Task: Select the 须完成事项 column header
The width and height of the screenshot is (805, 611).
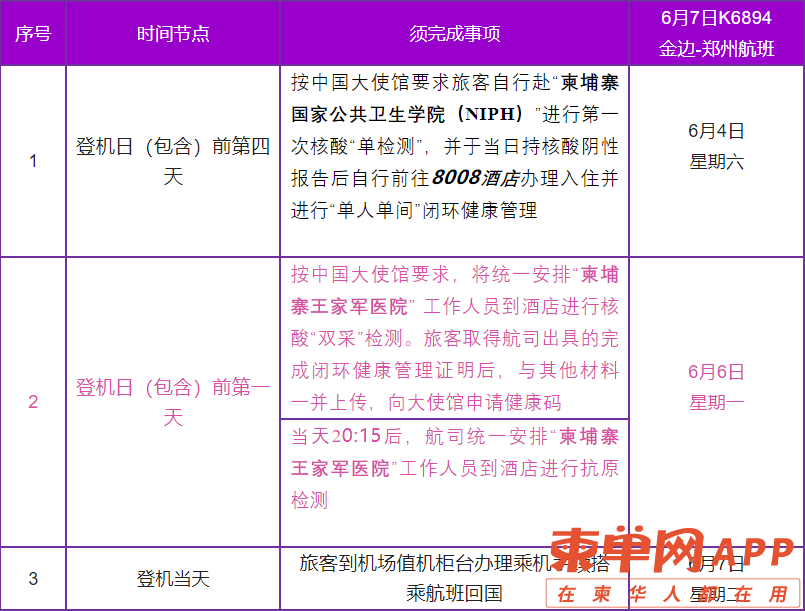Action: tap(454, 34)
